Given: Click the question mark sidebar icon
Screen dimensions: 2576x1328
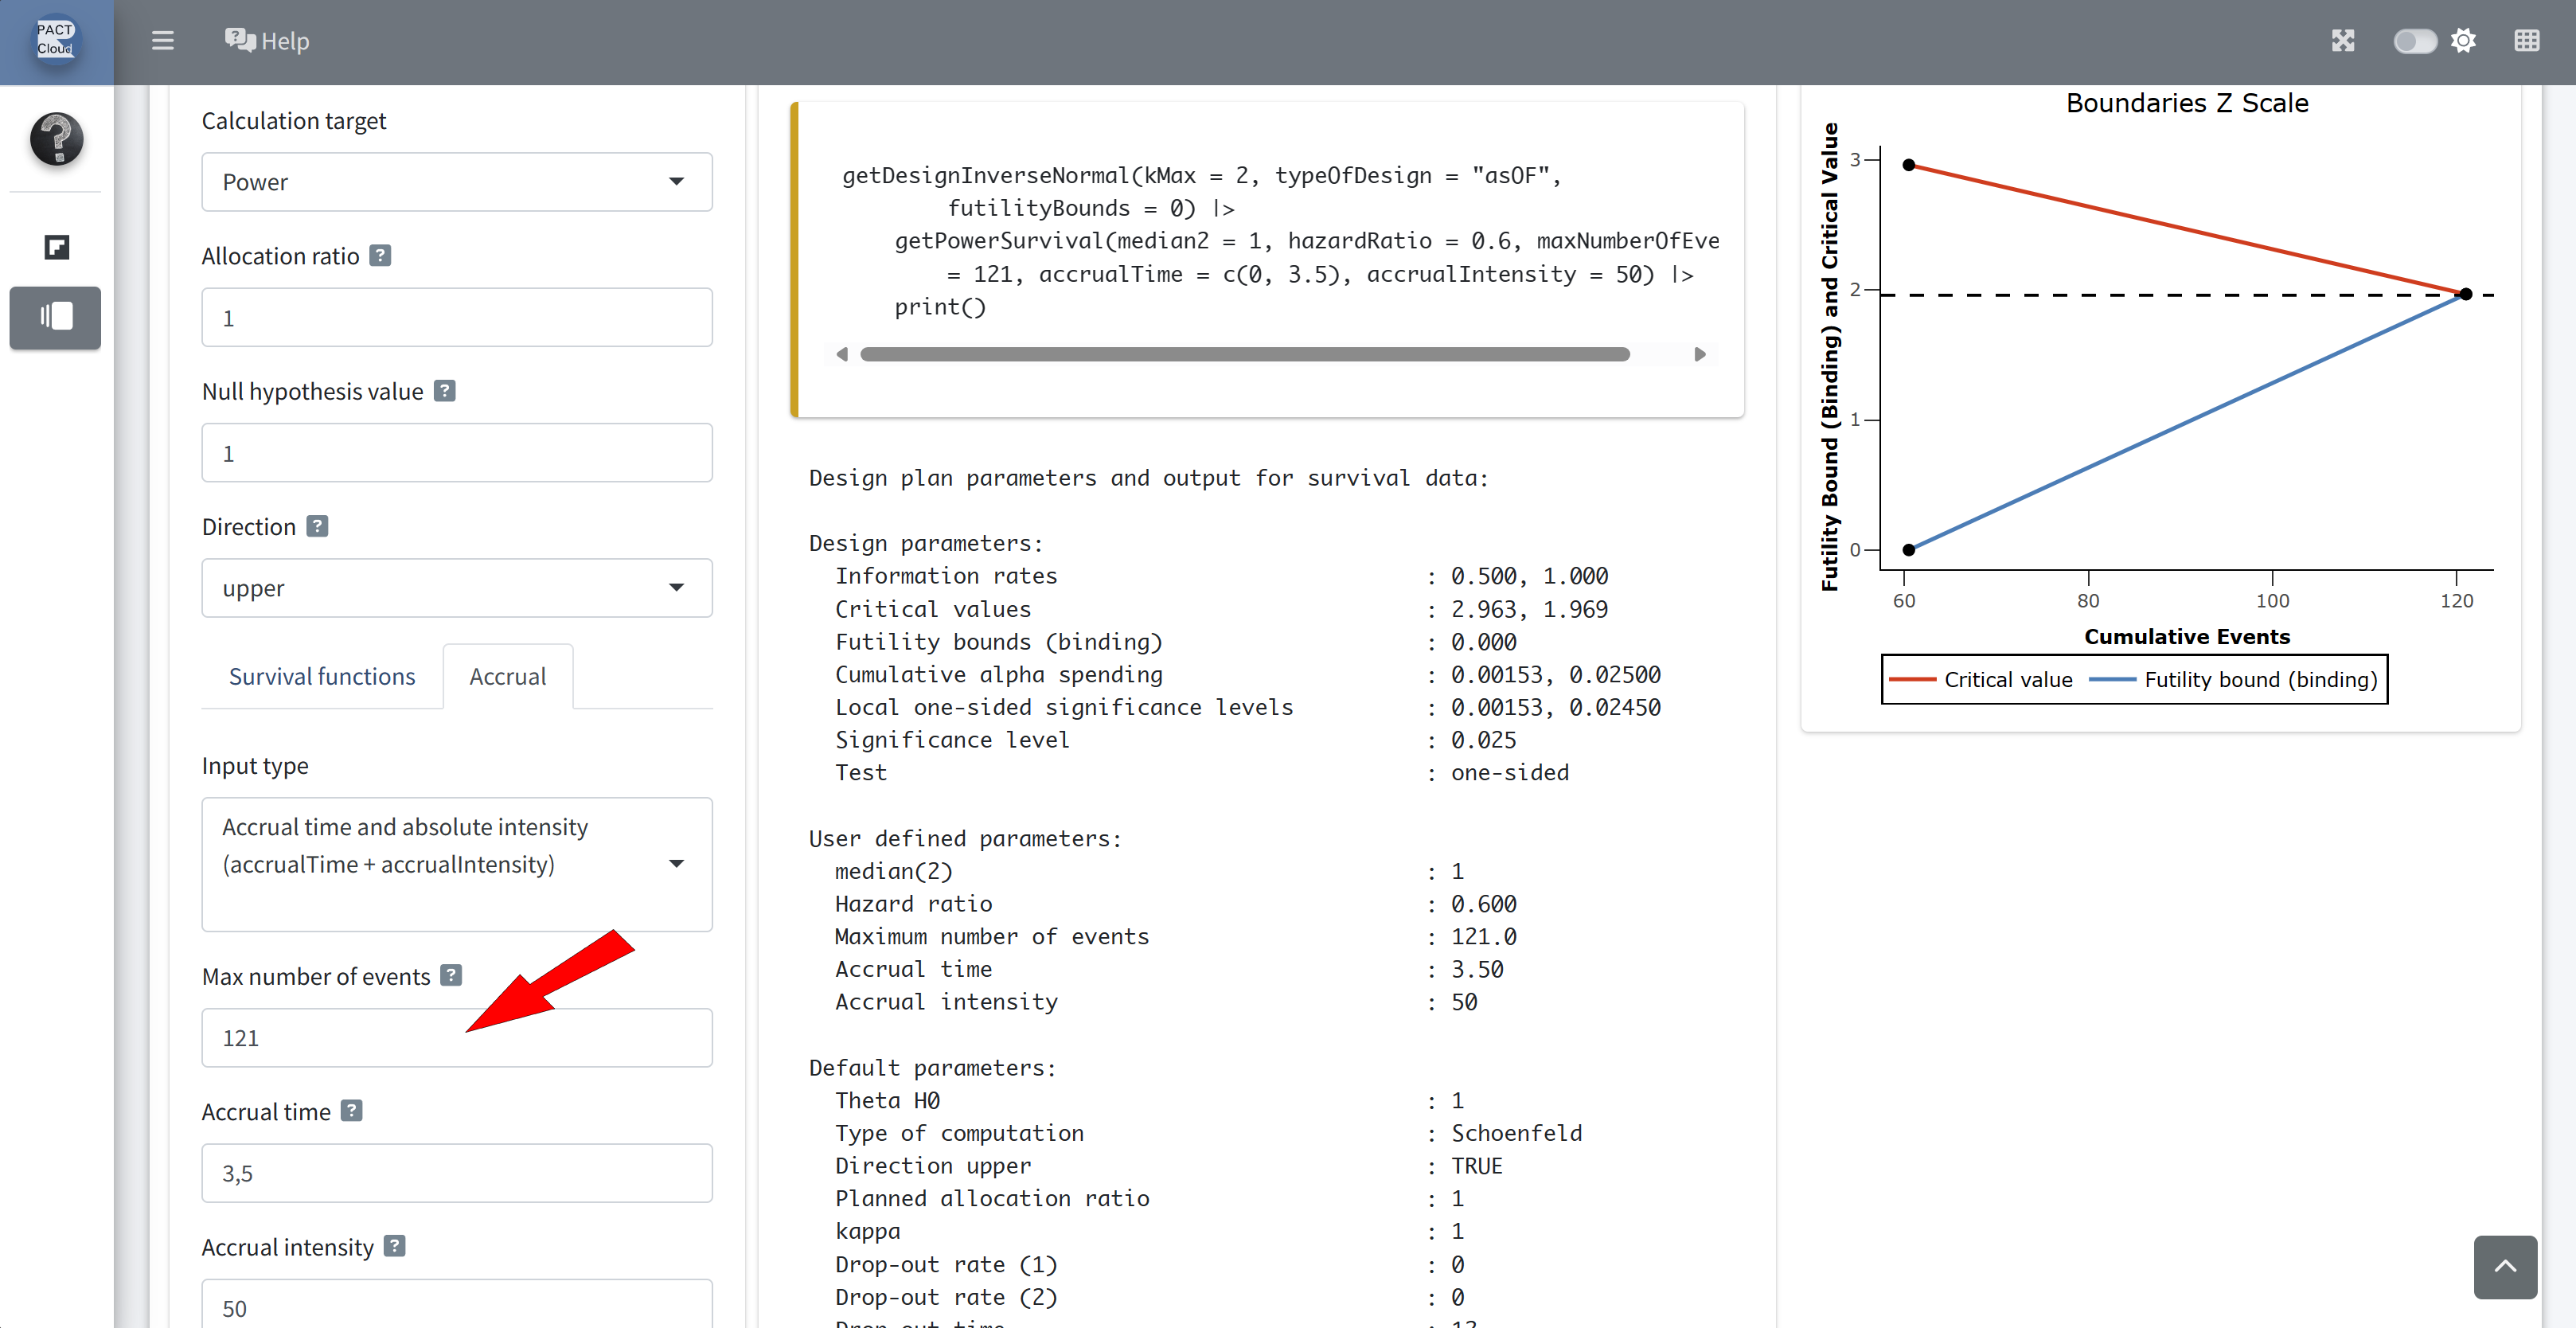Looking at the screenshot, I should pyautogui.click(x=56, y=138).
